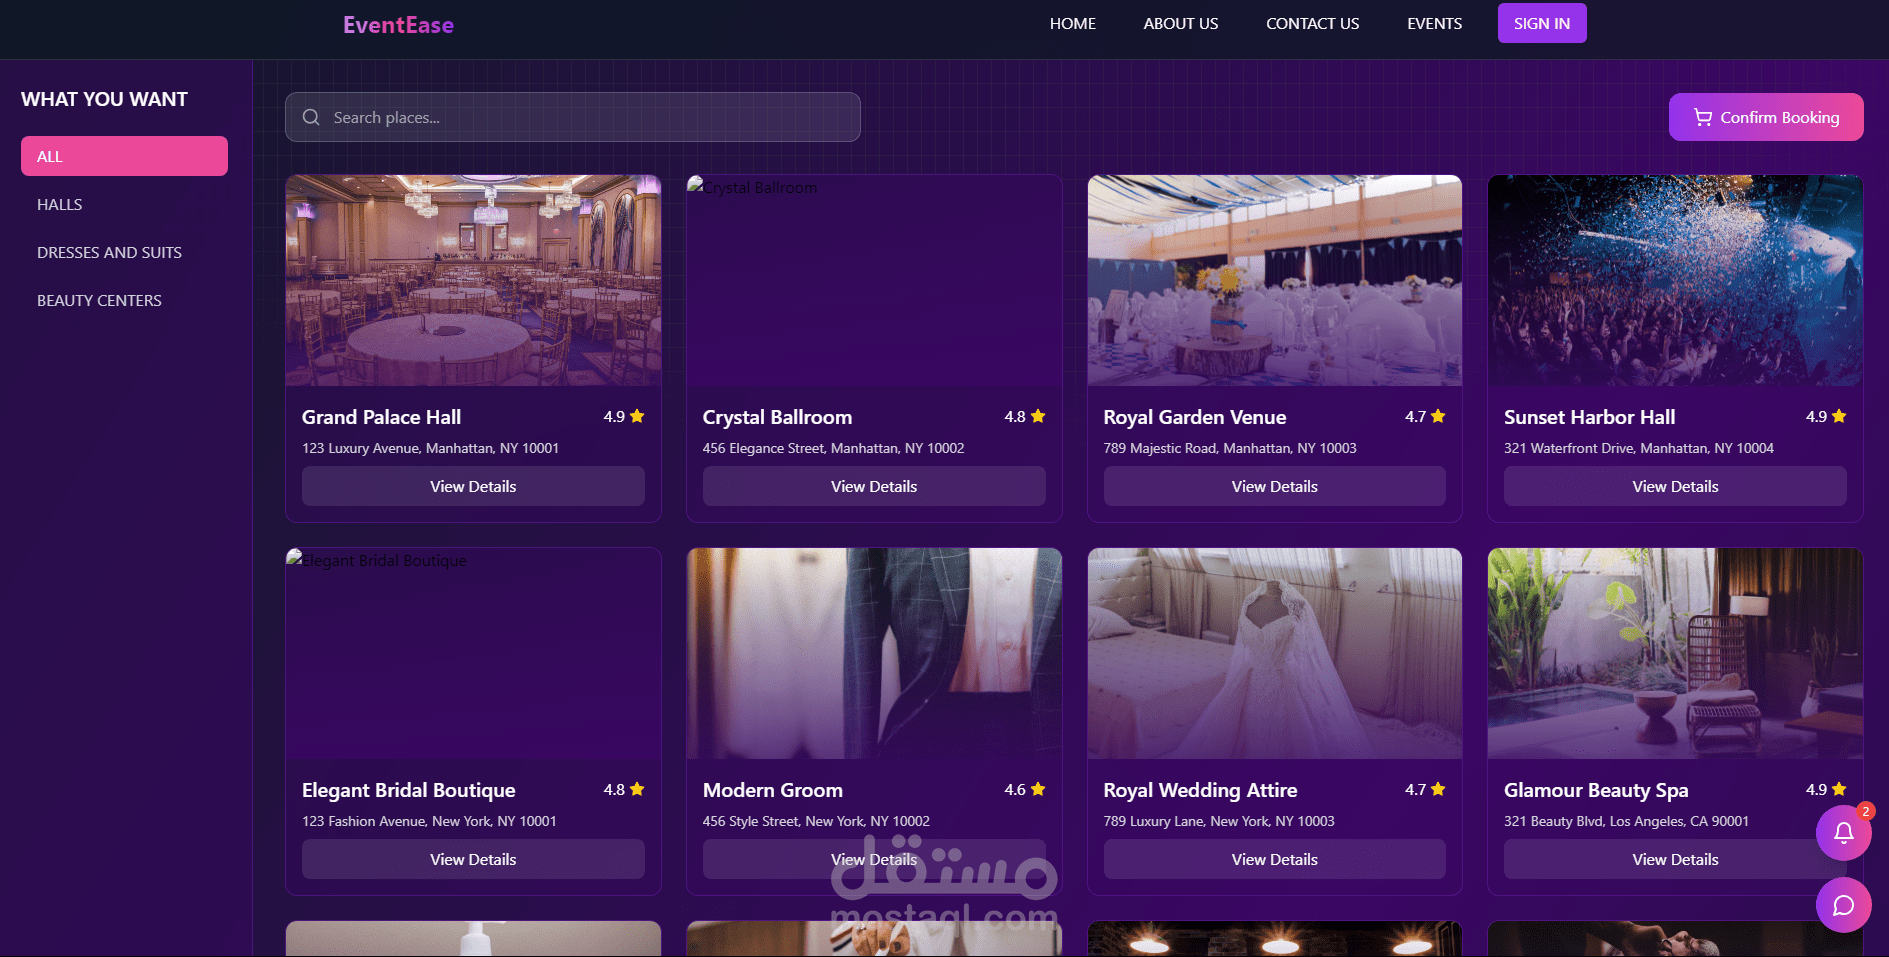Click the EventEase logo
The width and height of the screenshot is (1889, 957).
tap(398, 25)
